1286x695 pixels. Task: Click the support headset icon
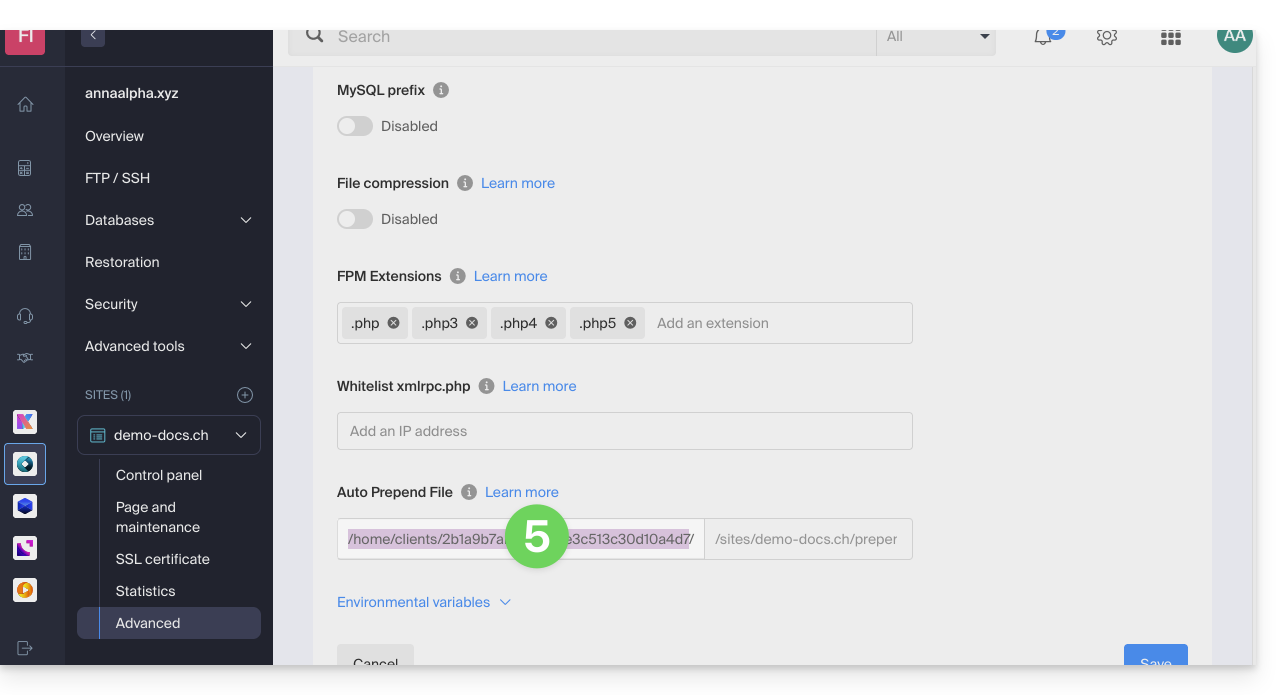25,316
